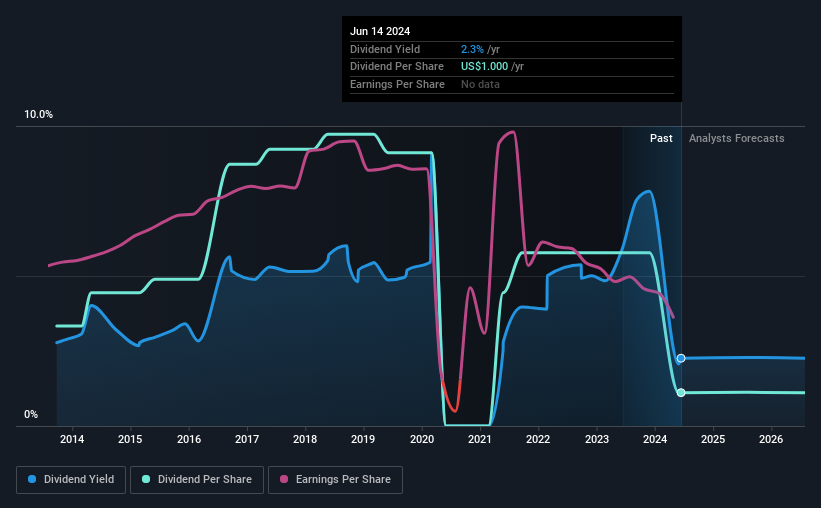Image resolution: width=821 pixels, height=508 pixels.
Task: Click the '2.3%' dividend yield value
Action: [x=472, y=49]
